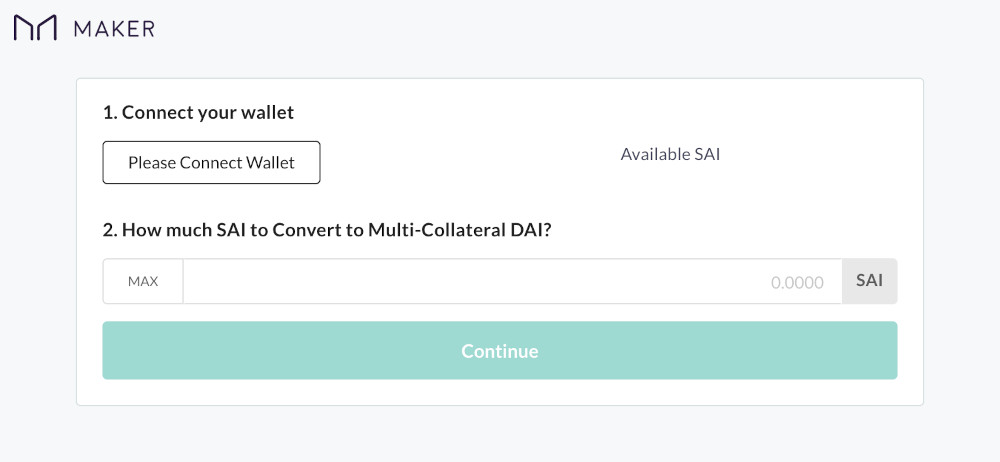Click the 0.0000 placeholder value
Image resolution: width=1000 pixels, height=462 pixels.
coord(797,283)
